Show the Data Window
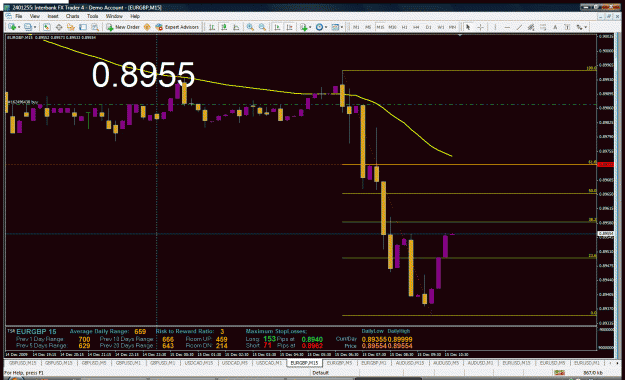 coord(59,27)
